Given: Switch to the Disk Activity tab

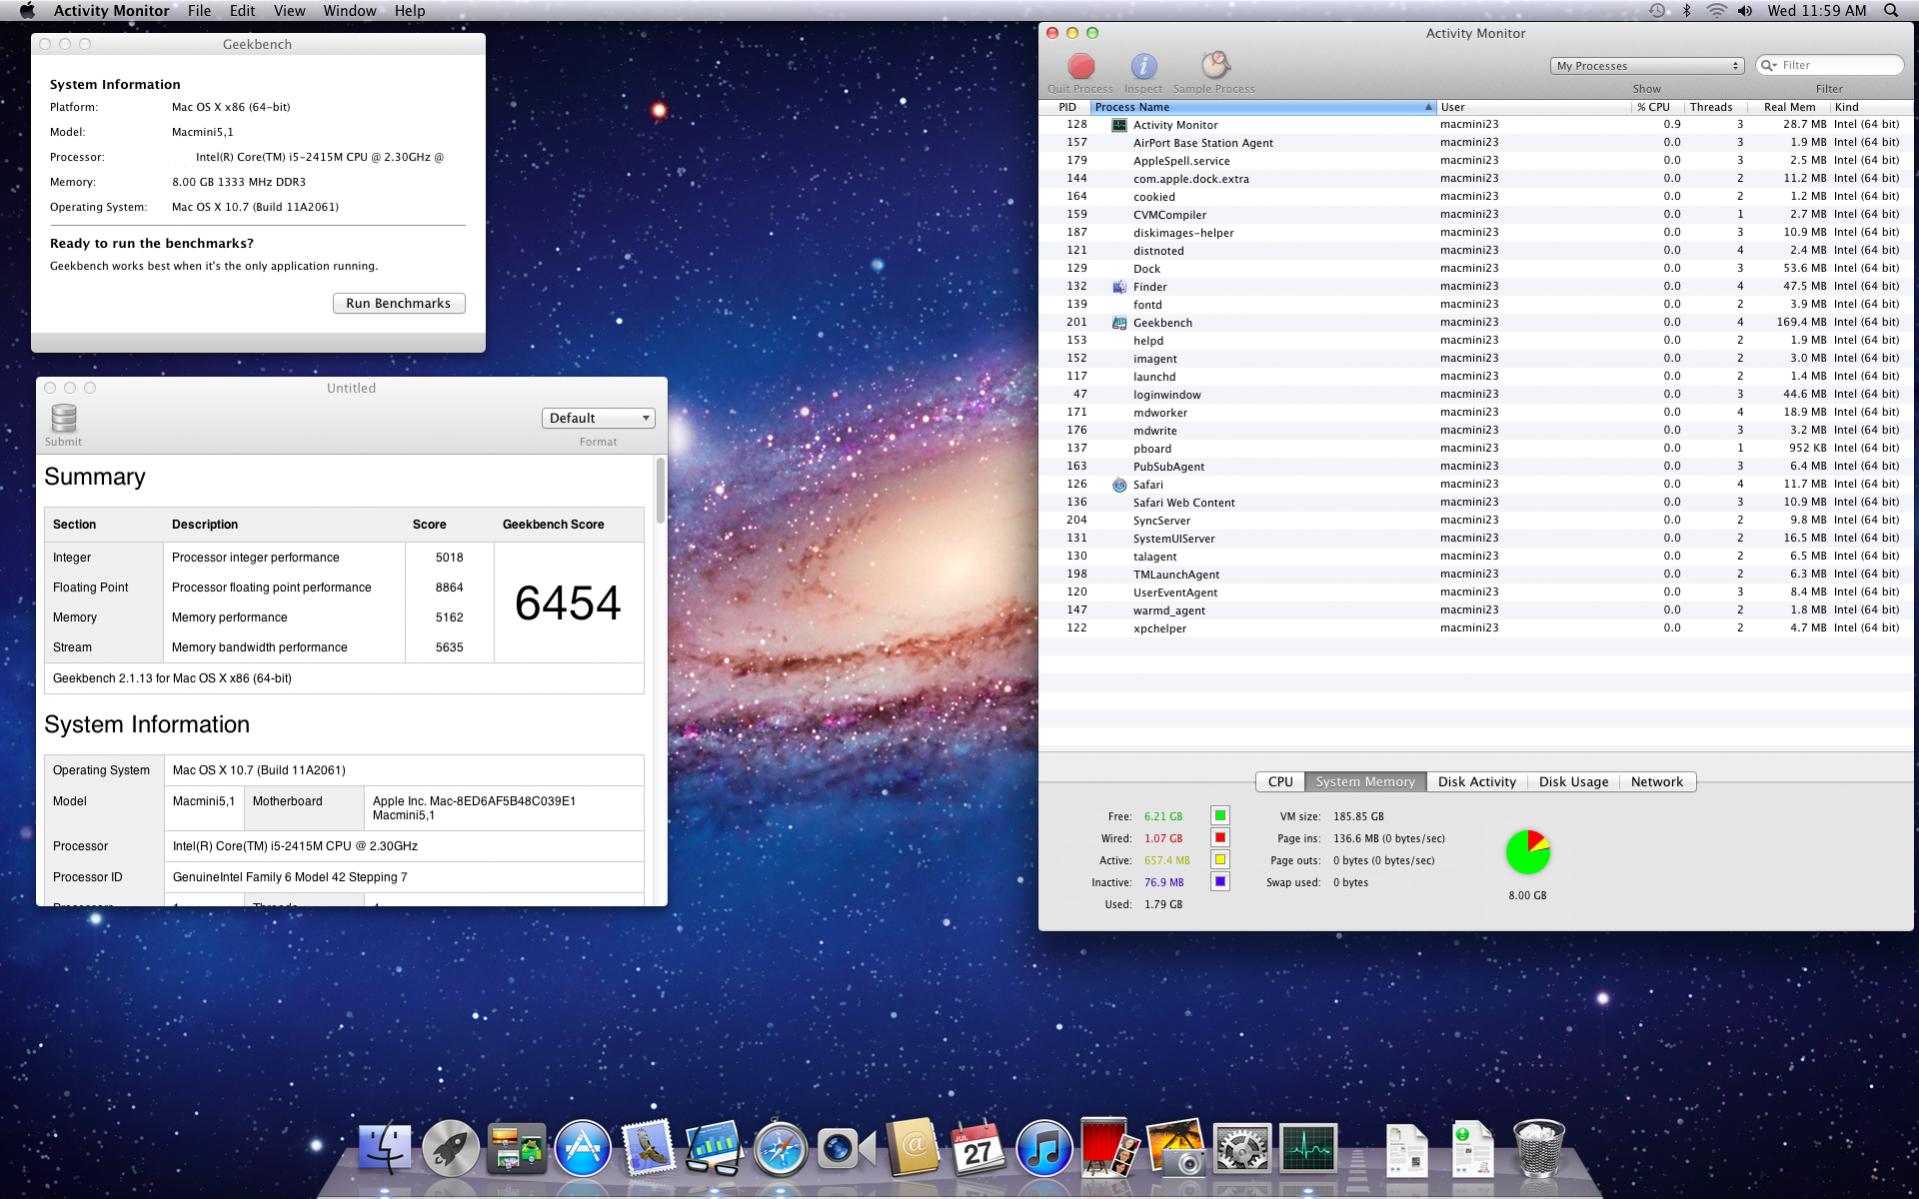Looking at the screenshot, I should 1476,782.
